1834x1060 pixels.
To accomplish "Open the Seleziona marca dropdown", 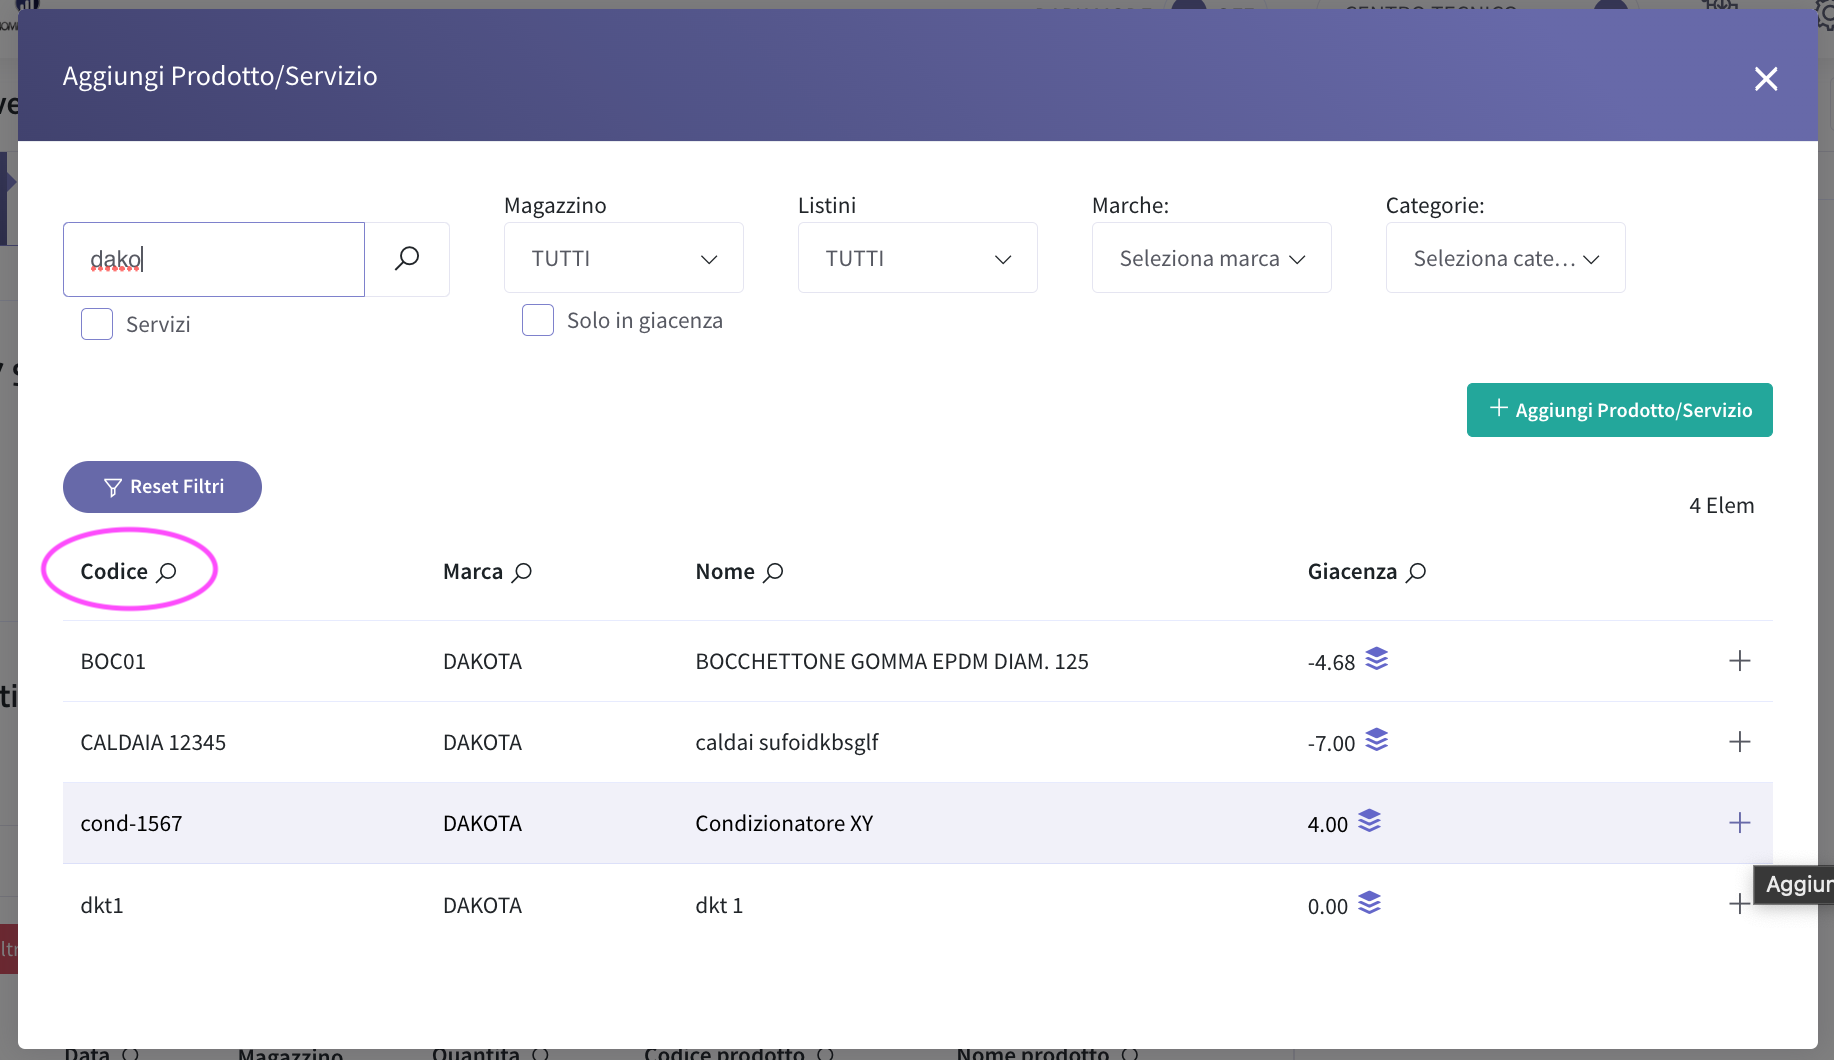I will click(1212, 258).
